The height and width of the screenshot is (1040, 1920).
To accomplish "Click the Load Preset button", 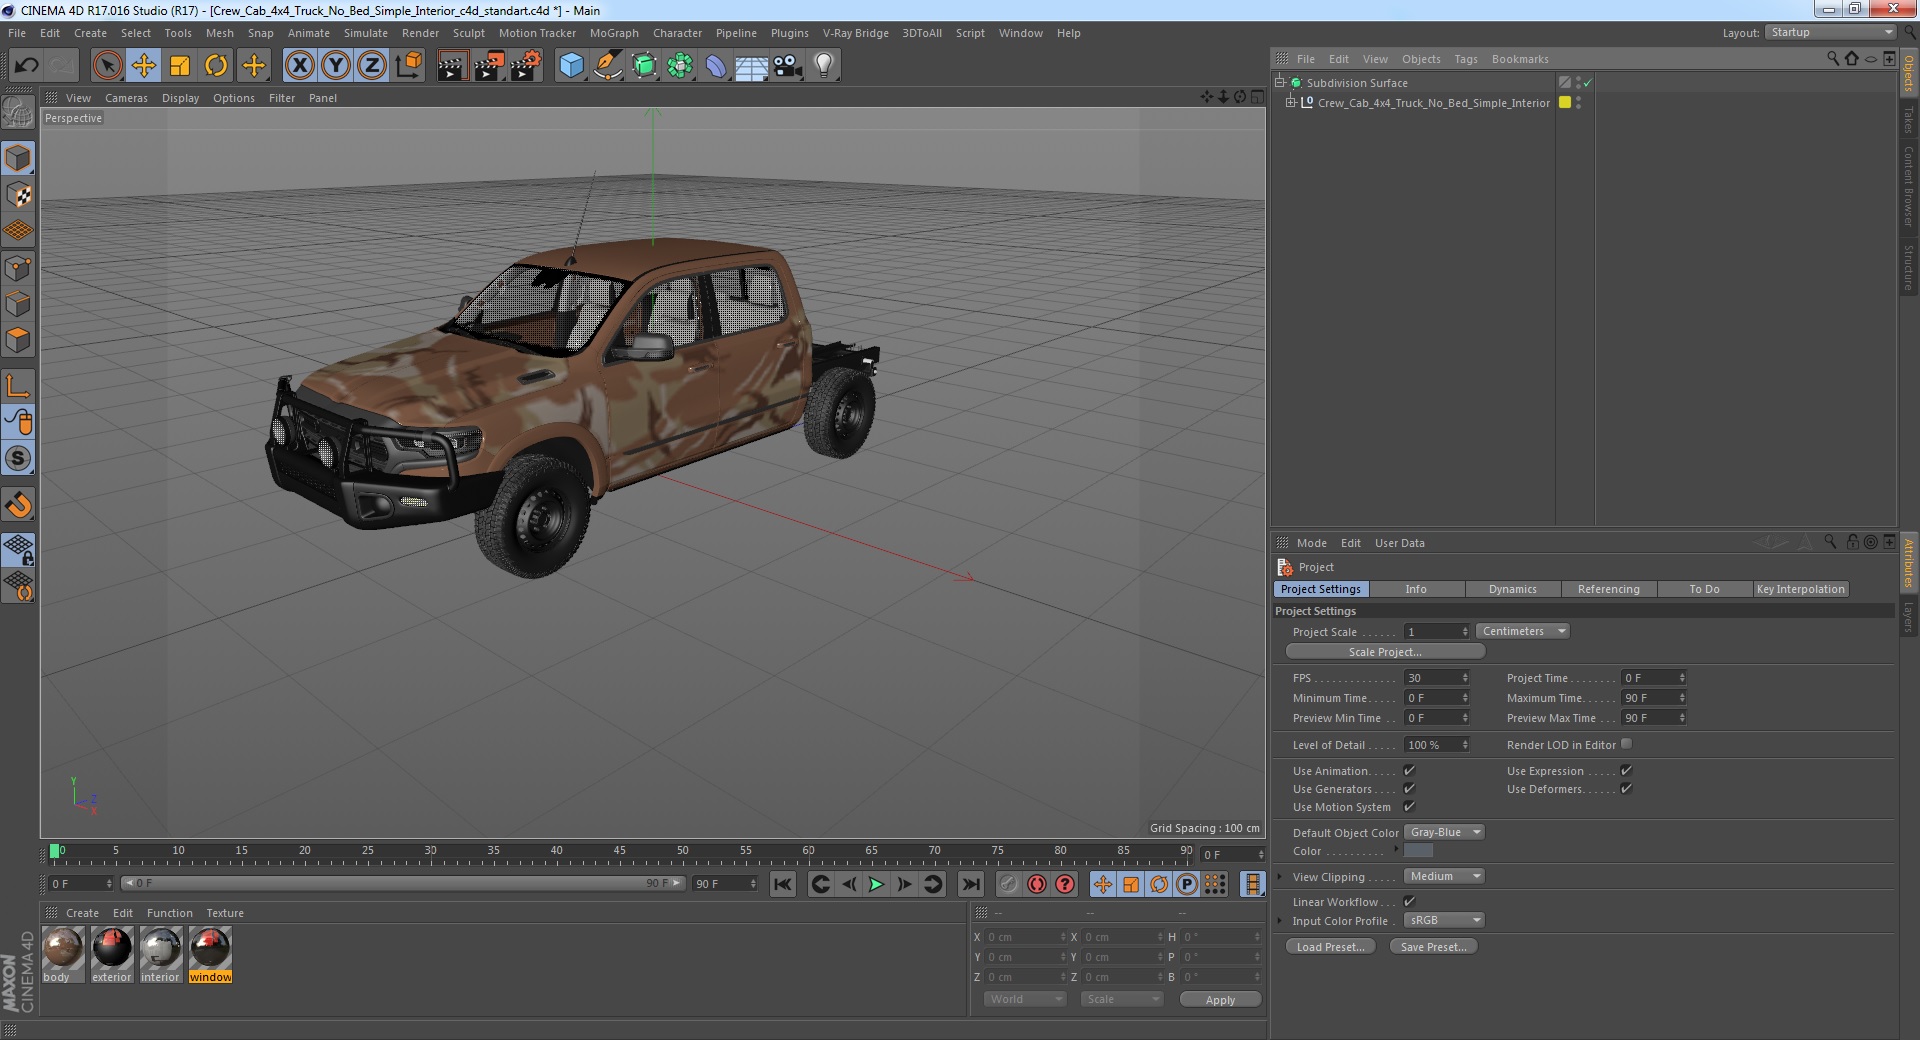I will coord(1330,947).
